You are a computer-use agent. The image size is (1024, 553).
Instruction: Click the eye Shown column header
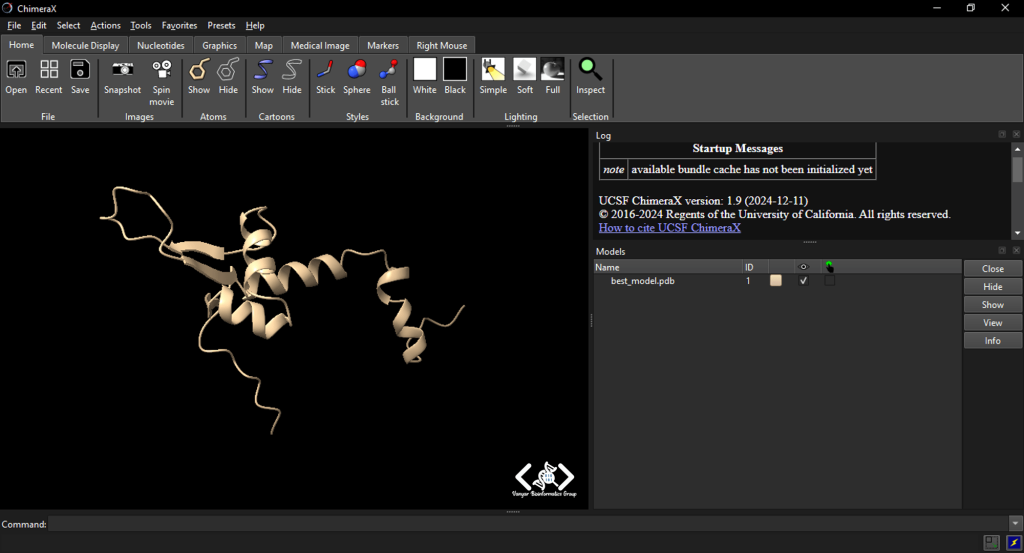coord(803,266)
